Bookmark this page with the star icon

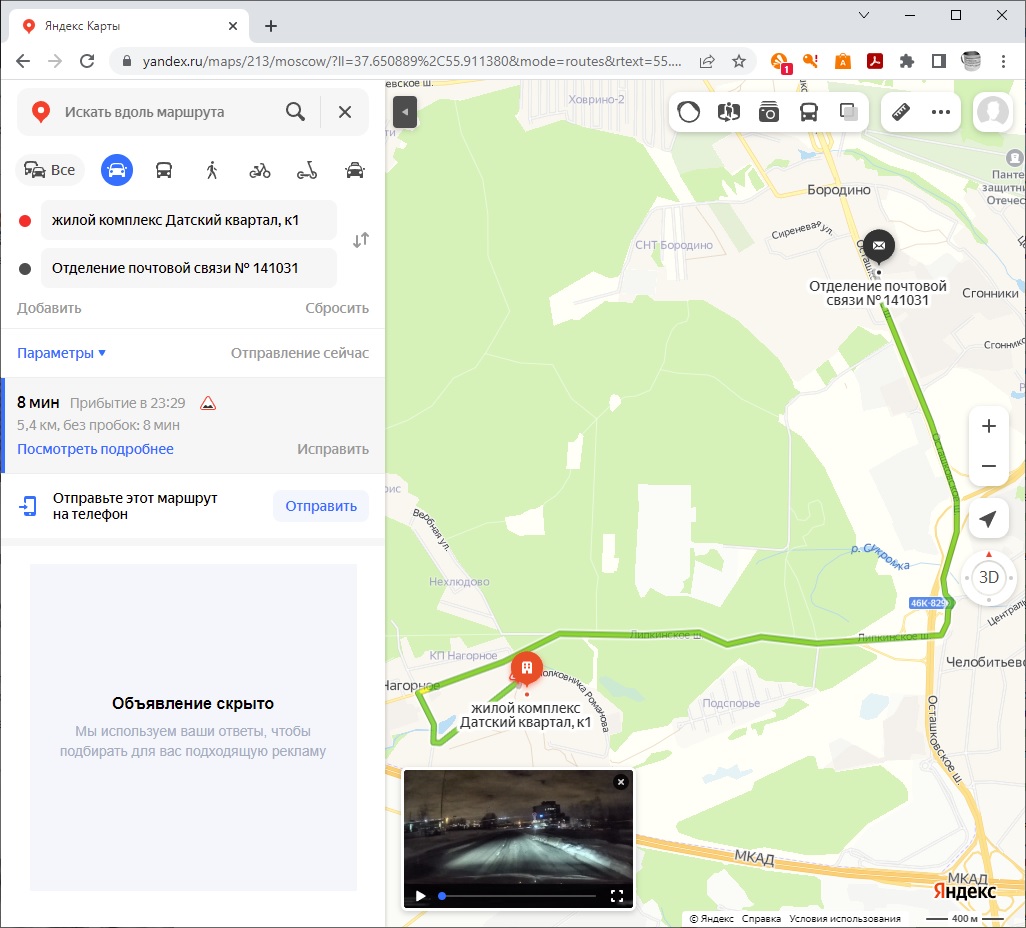739,62
